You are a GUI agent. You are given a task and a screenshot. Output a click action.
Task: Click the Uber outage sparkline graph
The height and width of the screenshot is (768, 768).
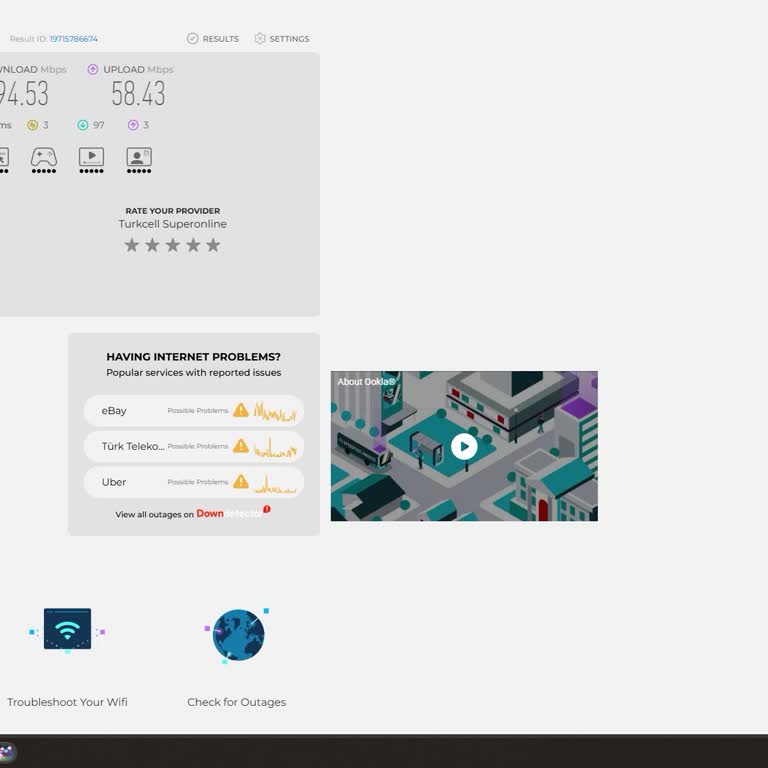coord(275,483)
